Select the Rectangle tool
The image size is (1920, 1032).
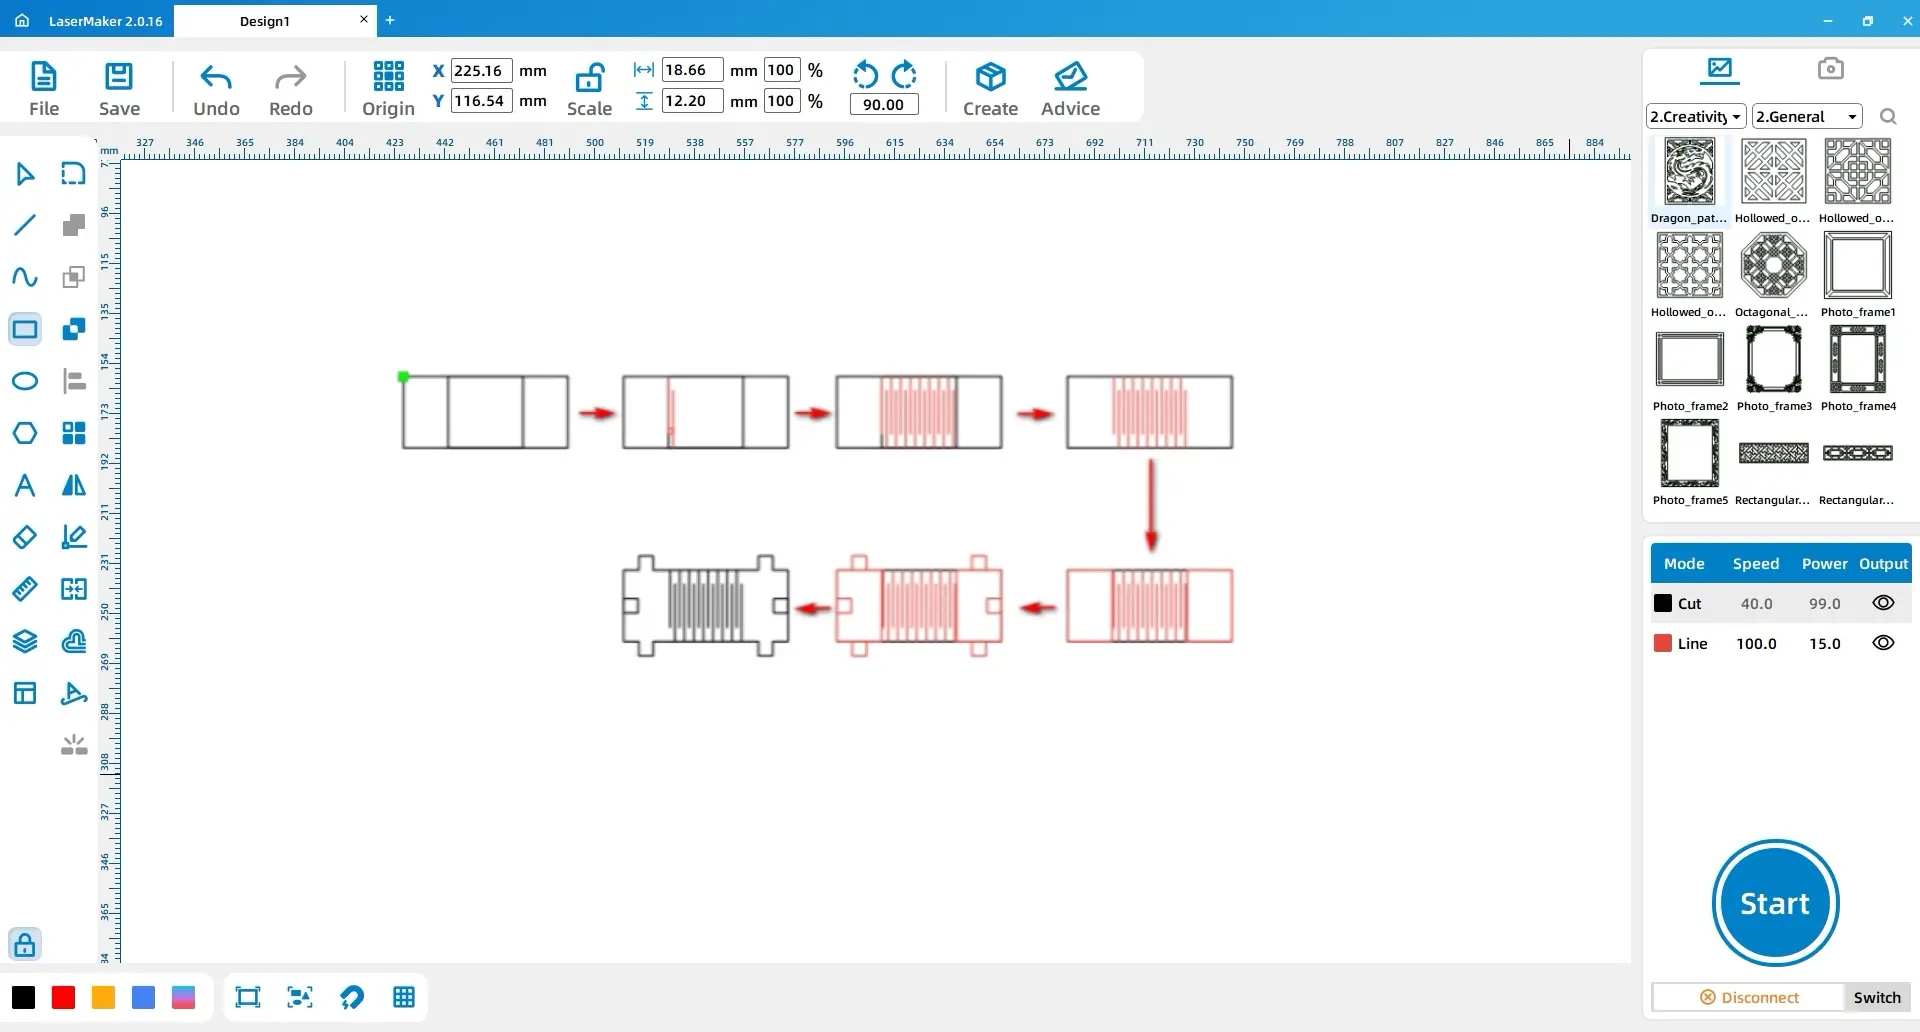(25, 329)
